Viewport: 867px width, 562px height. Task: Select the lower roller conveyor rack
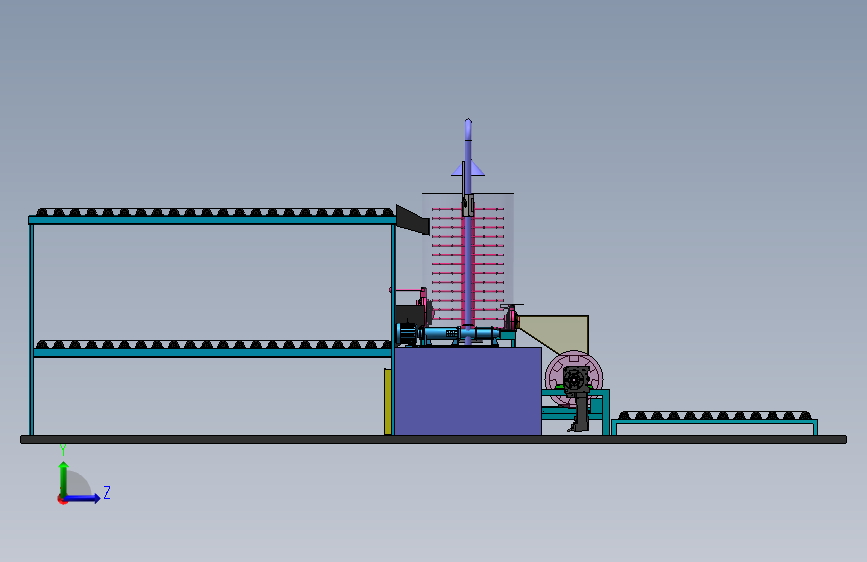pyautogui.click(x=212, y=349)
